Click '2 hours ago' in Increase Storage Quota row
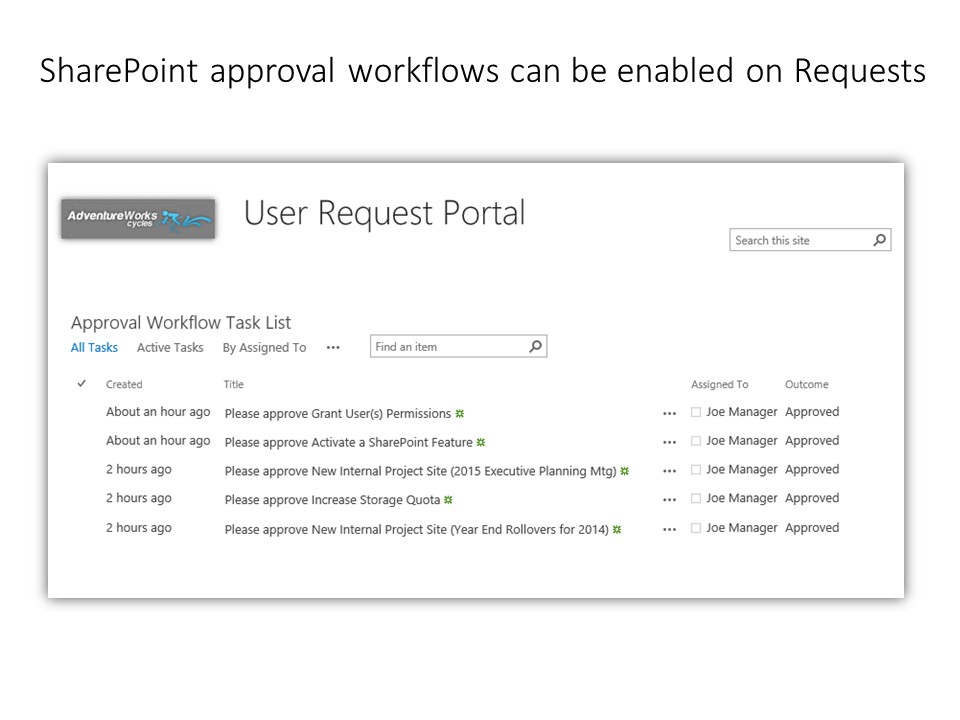 (x=139, y=498)
